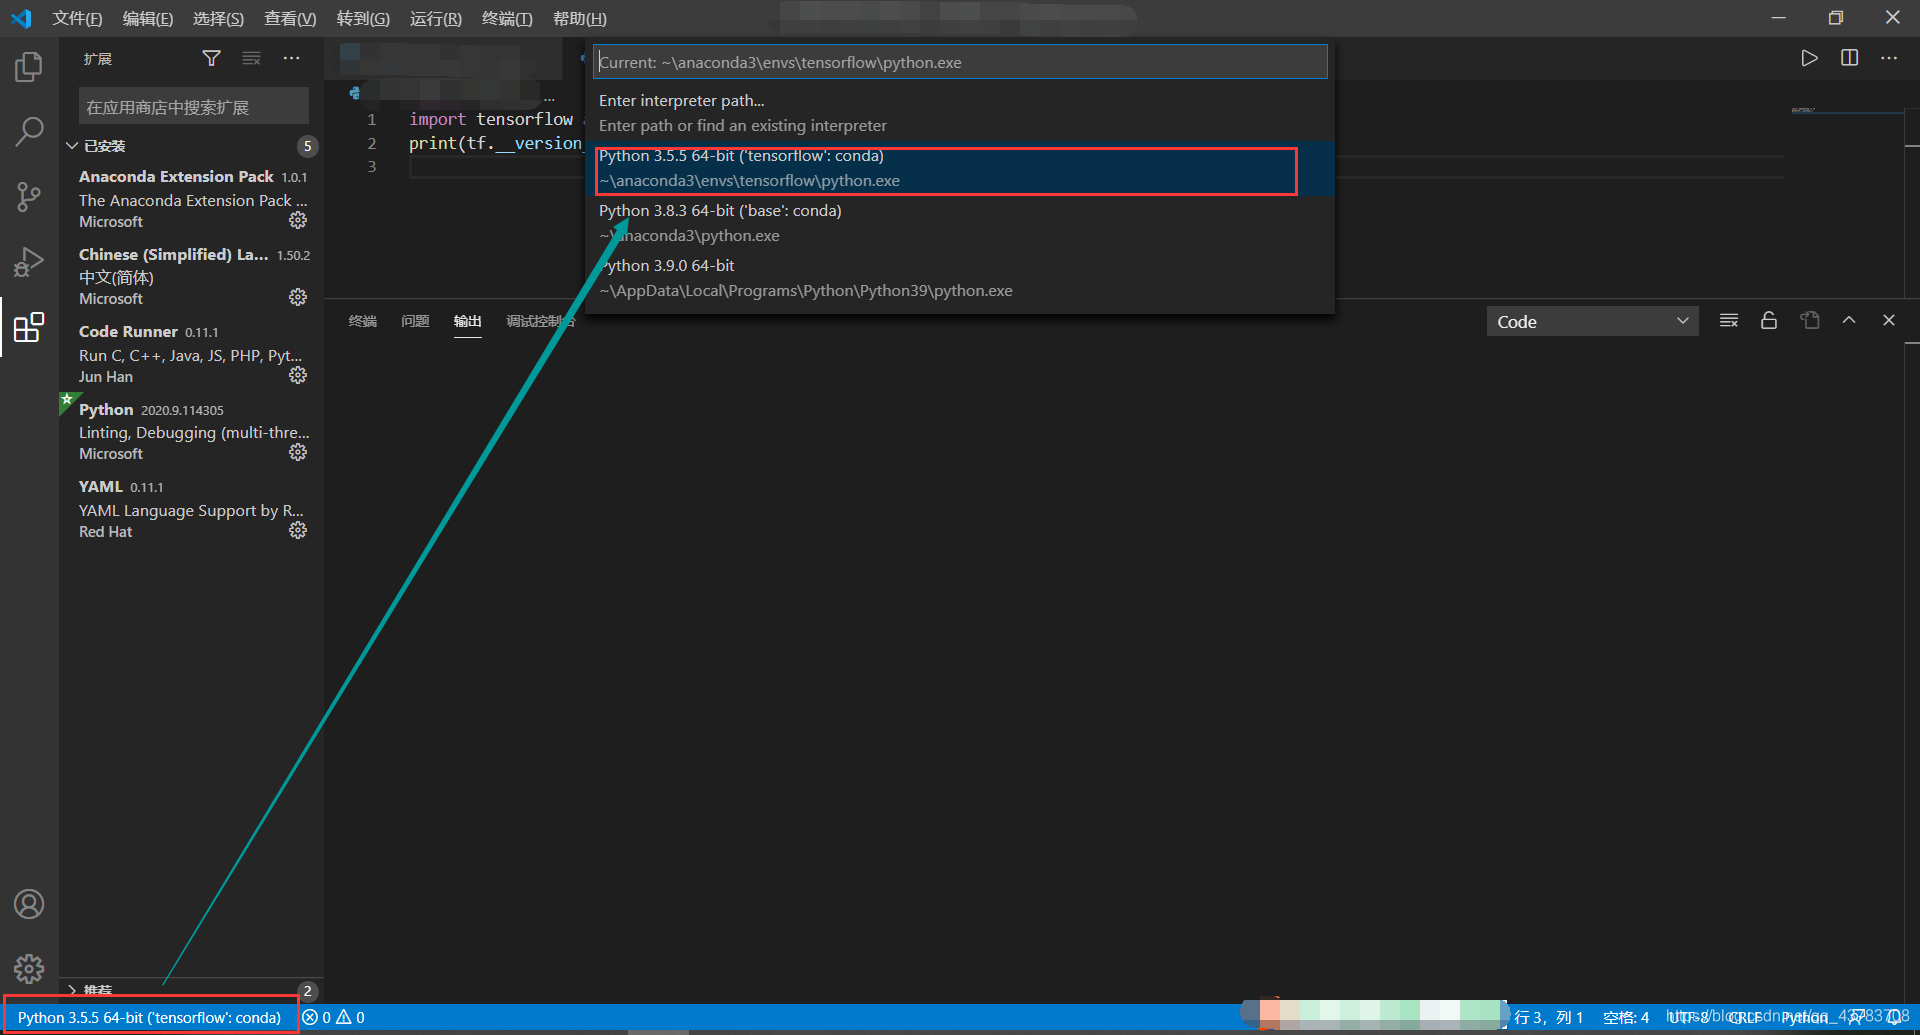Image resolution: width=1920 pixels, height=1035 pixels.
Task: Switch to the 终端 panel tab
Action: point(362,321)
